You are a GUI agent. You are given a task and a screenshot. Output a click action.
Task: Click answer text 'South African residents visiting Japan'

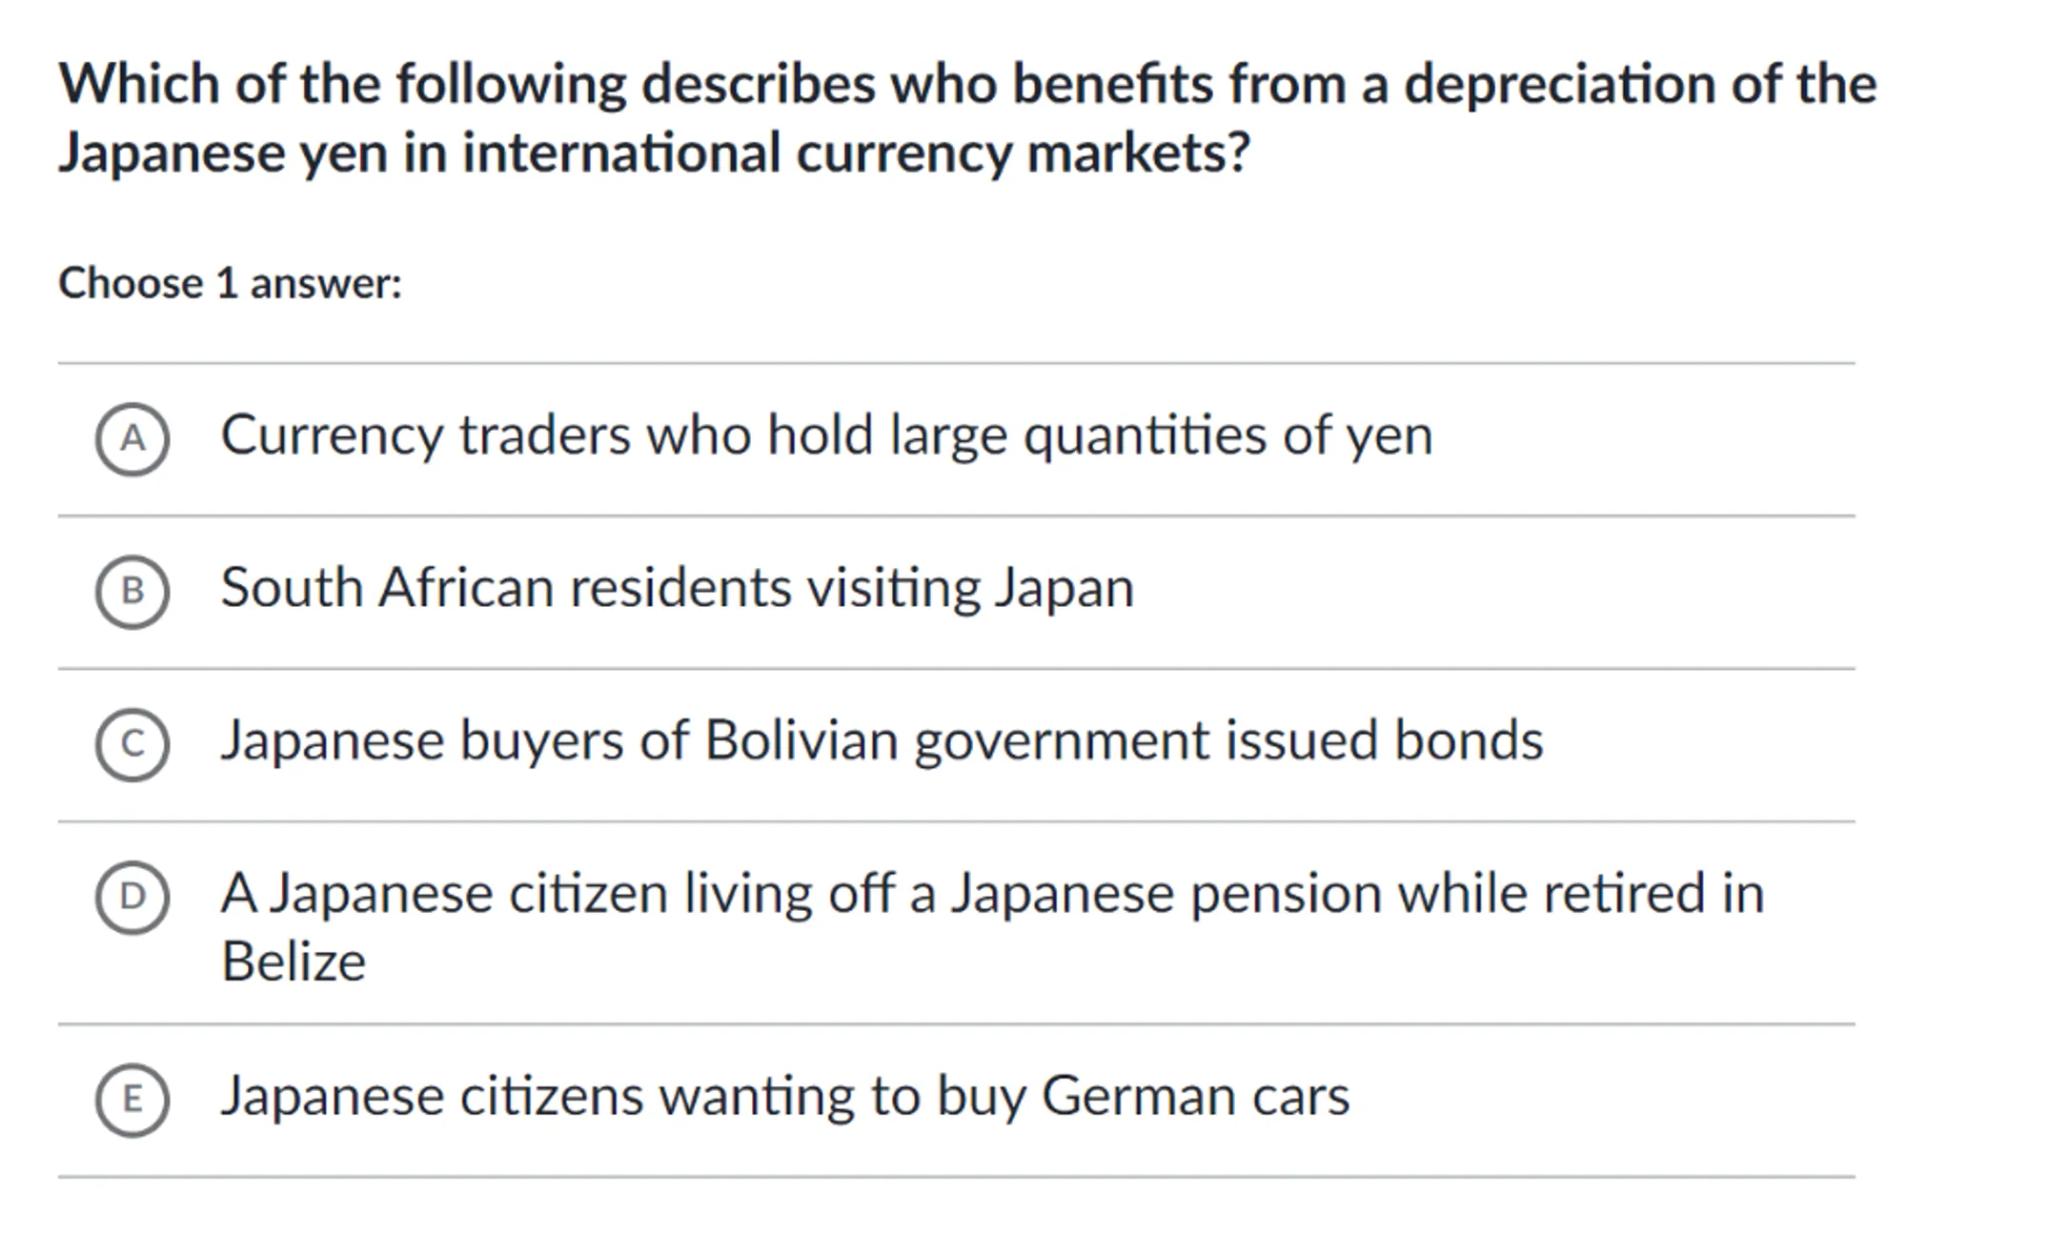tap(677, 588)
